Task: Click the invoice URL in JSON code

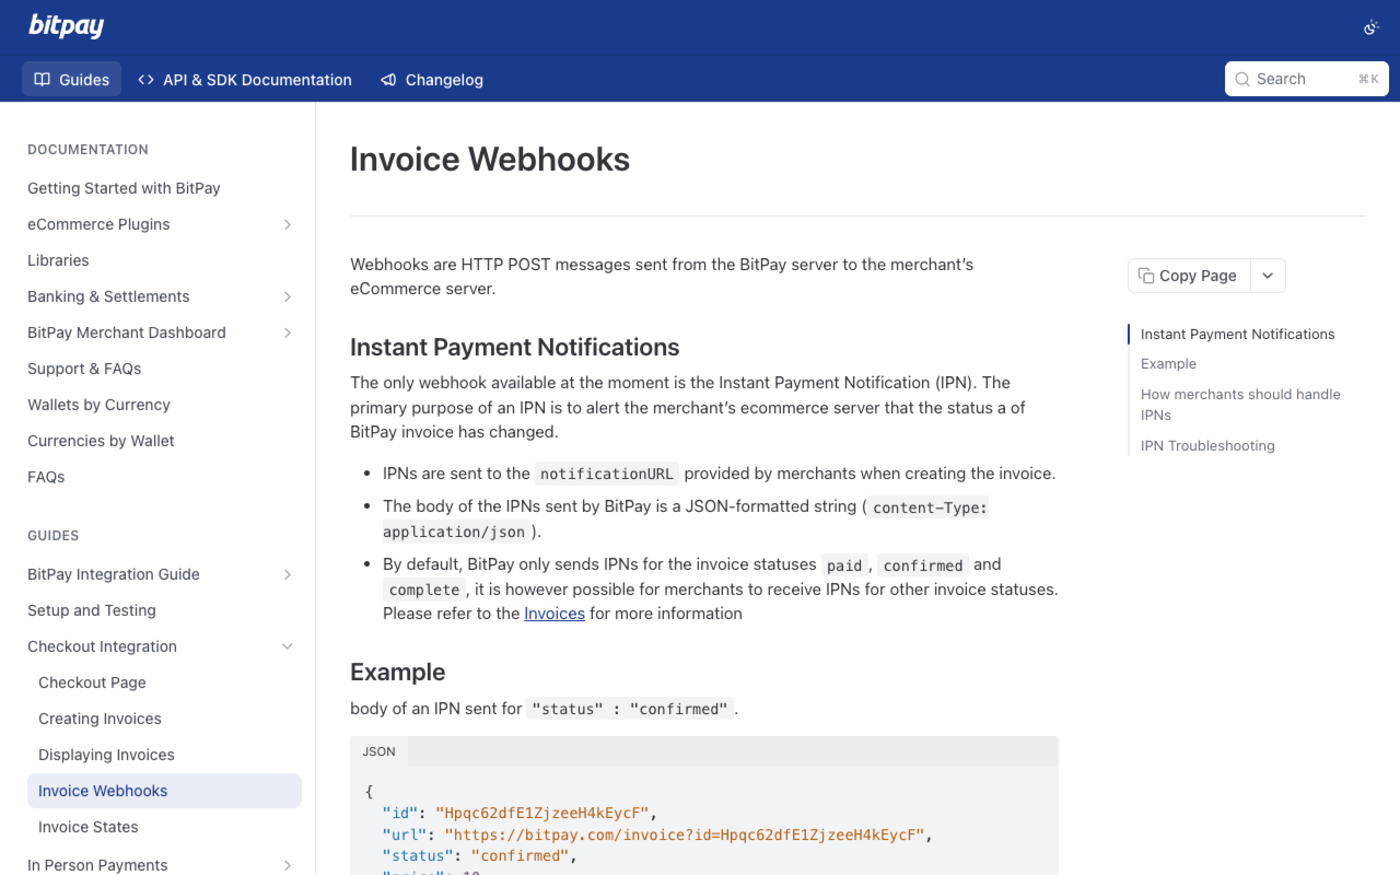Action: click(x=684, y=834)
